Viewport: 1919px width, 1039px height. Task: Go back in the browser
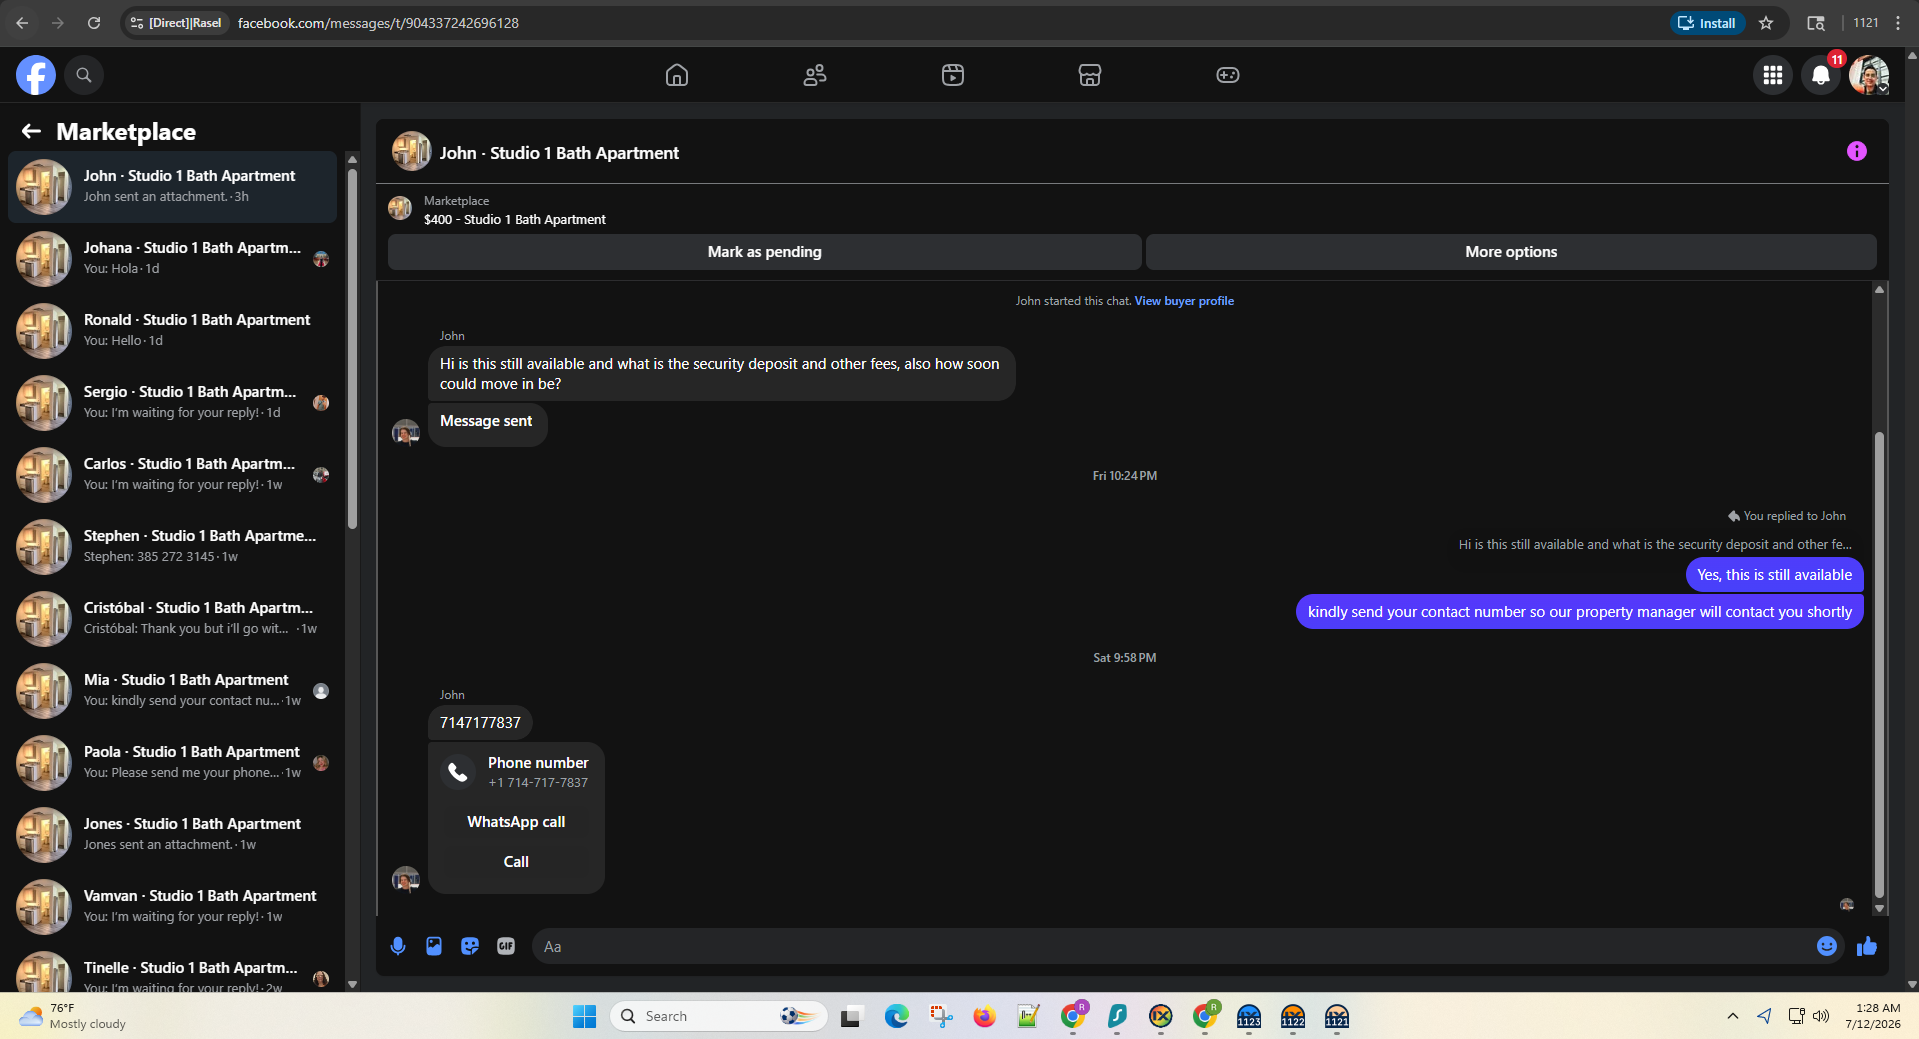22,23
